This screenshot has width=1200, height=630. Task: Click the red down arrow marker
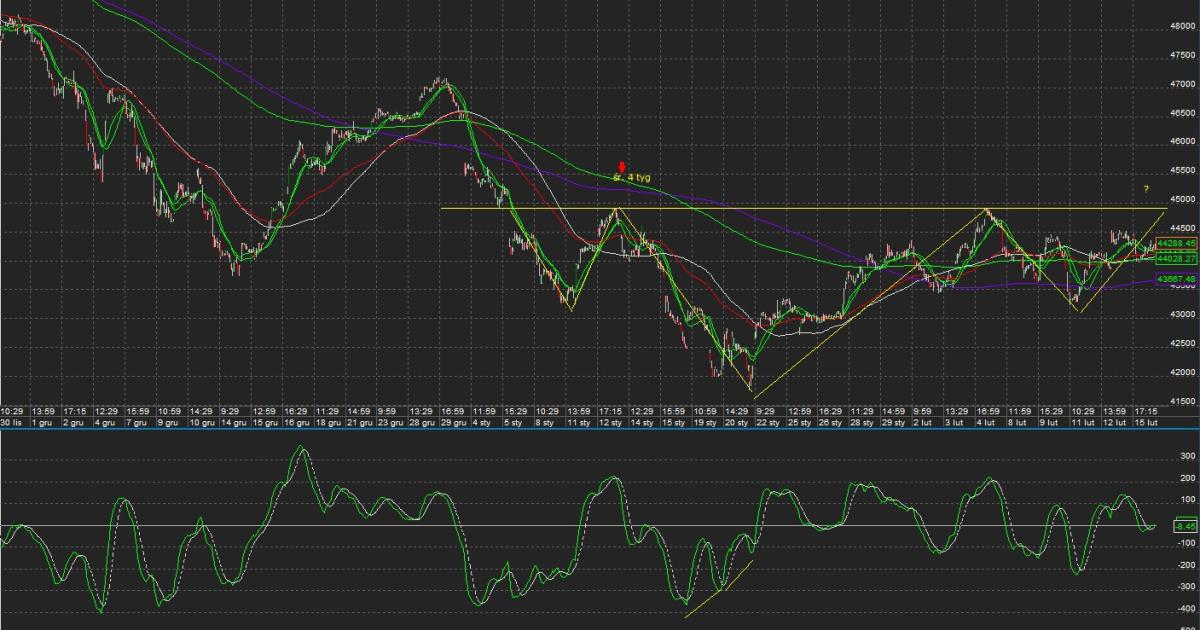point(622,166)
